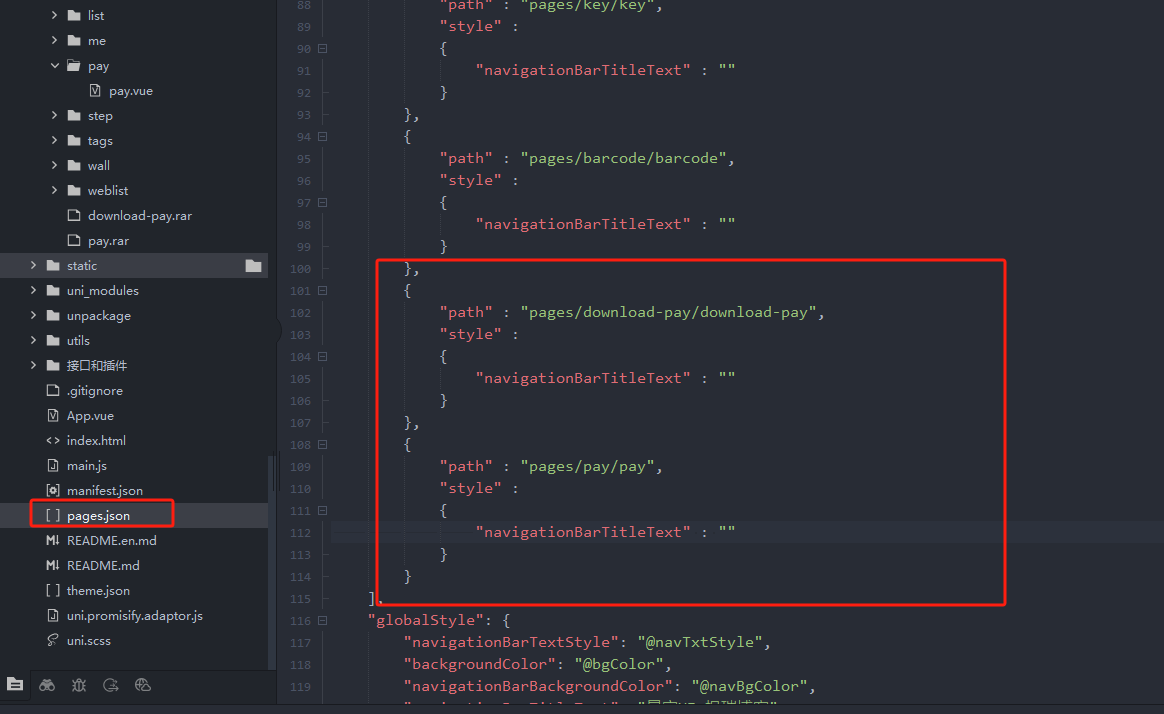Fold code block at line 108

(x=322, y=445)
